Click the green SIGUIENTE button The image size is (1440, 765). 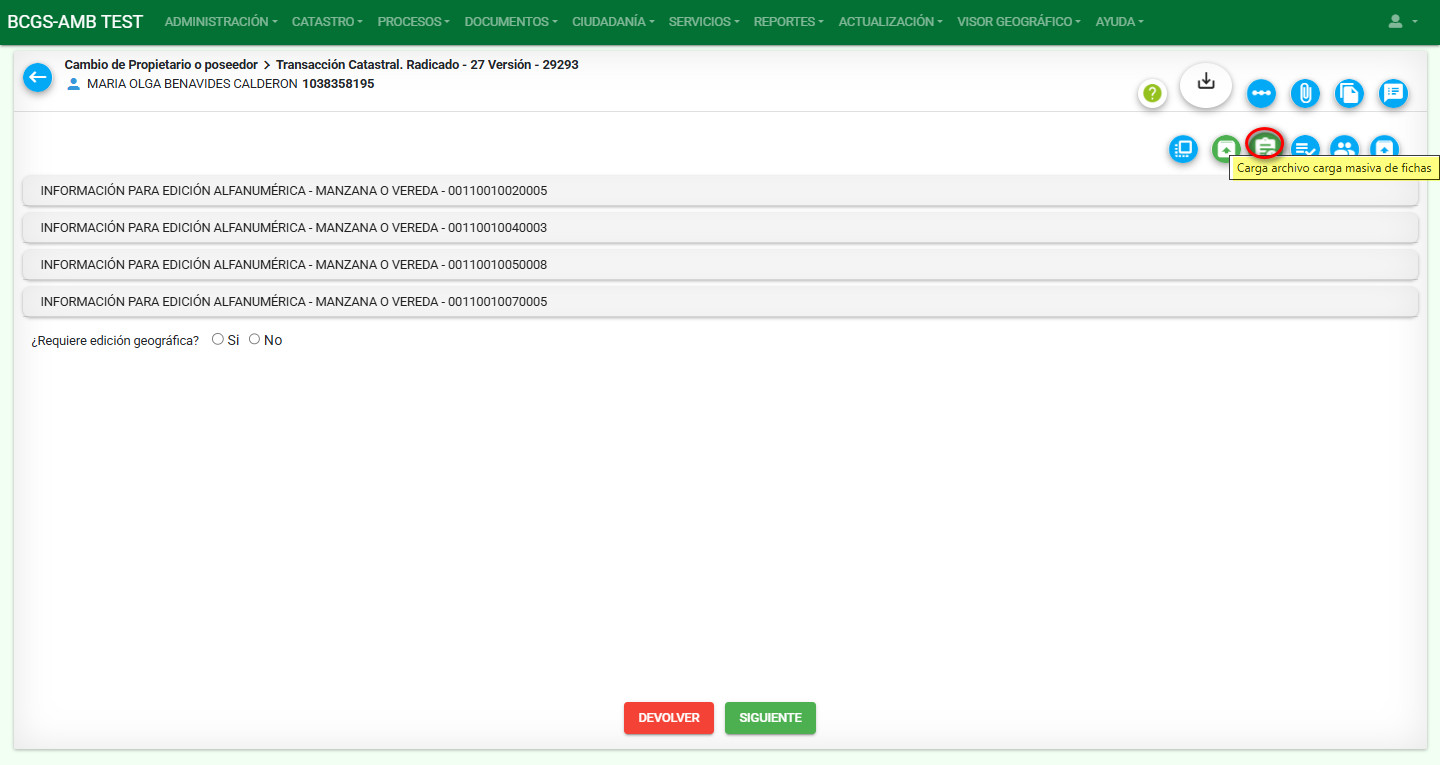tap(770, 718)
